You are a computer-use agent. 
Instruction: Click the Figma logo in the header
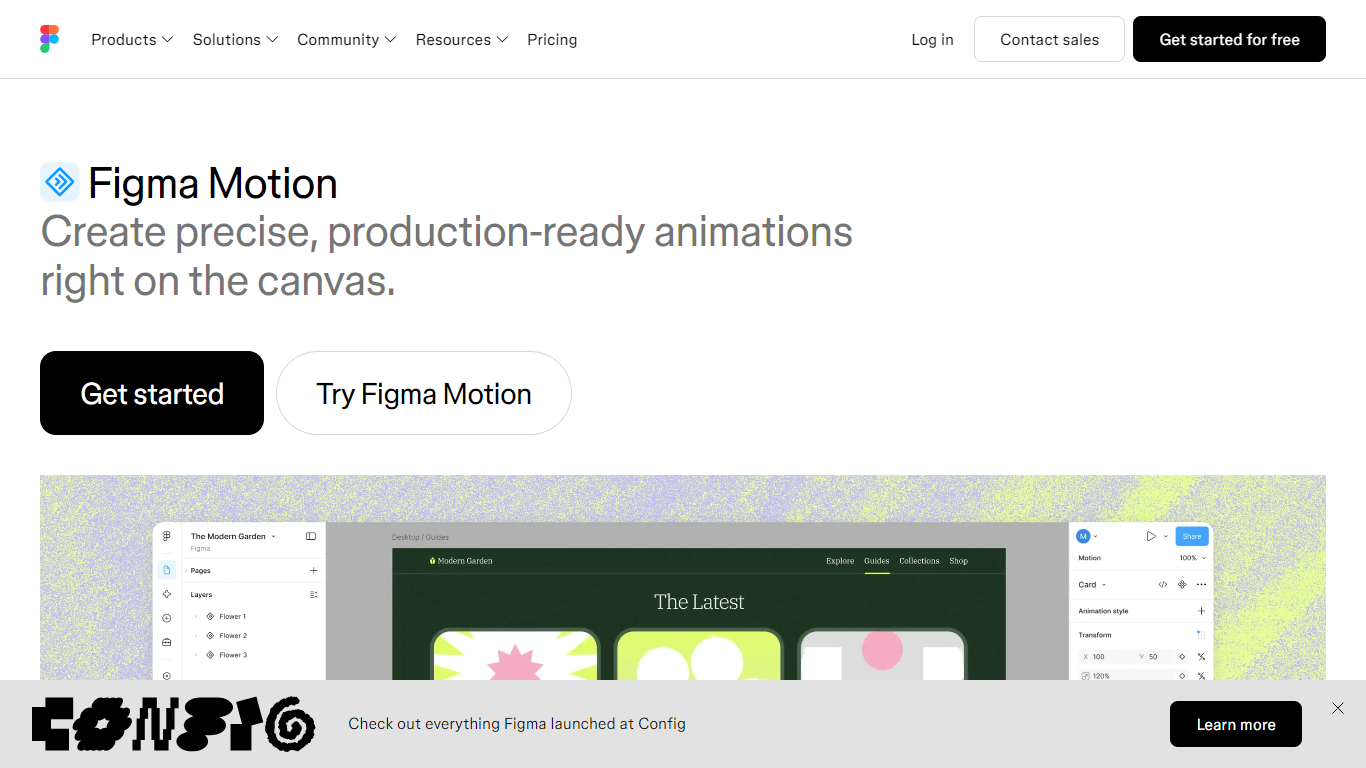50,39
